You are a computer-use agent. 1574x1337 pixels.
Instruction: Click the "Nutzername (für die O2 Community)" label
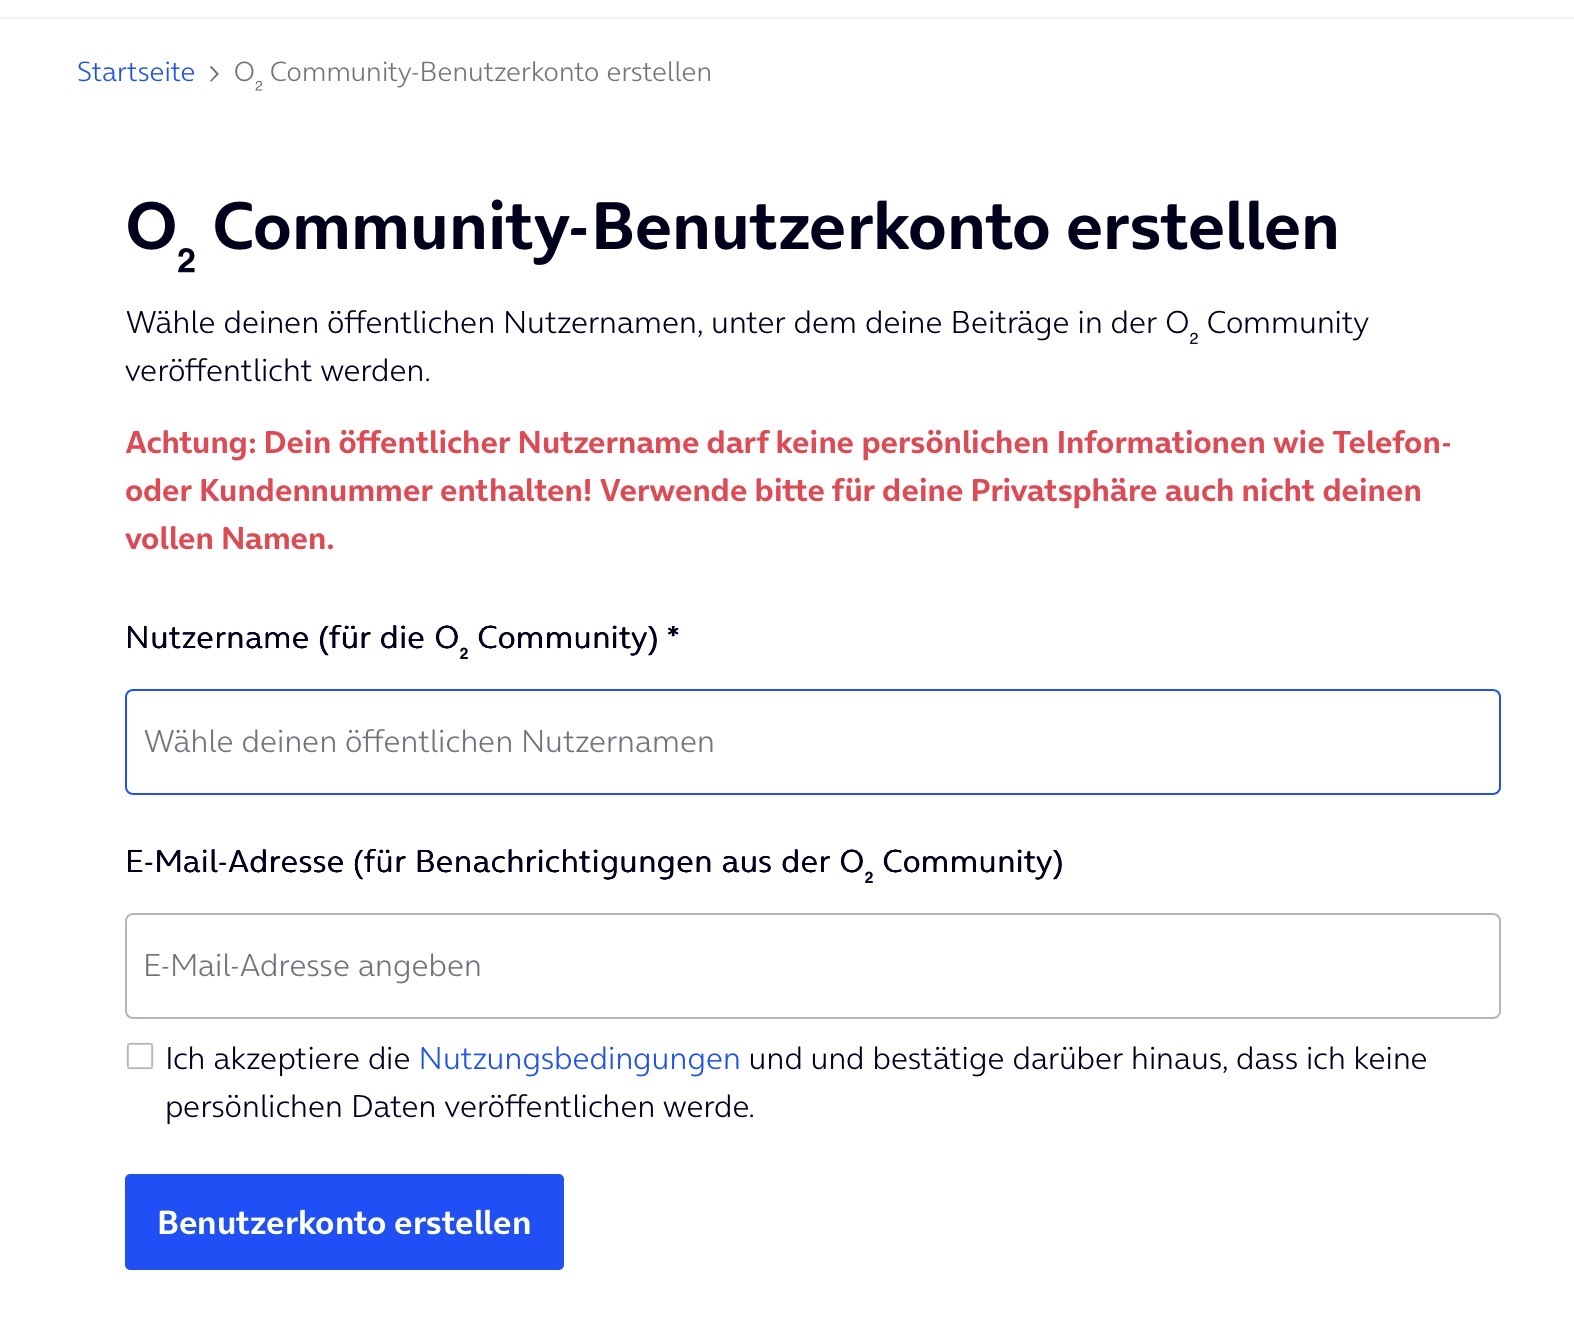tap(391, 638)
